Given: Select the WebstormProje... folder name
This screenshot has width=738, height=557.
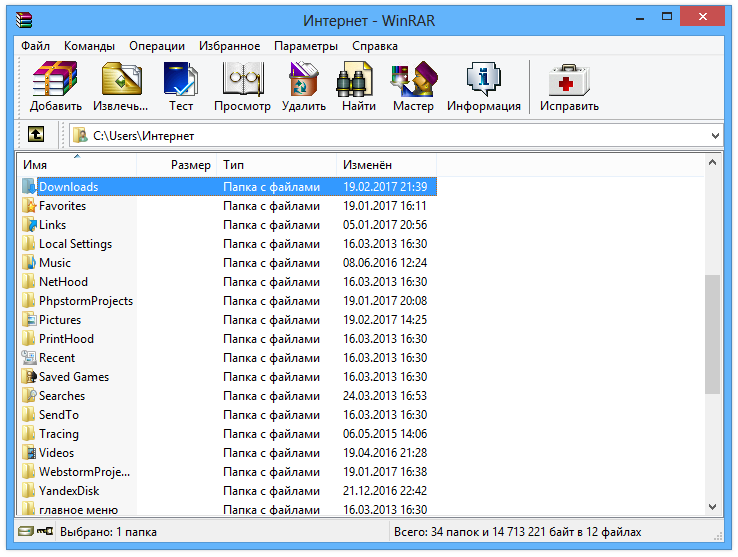Looking at the screenshot, I should [x=84, y=472].
